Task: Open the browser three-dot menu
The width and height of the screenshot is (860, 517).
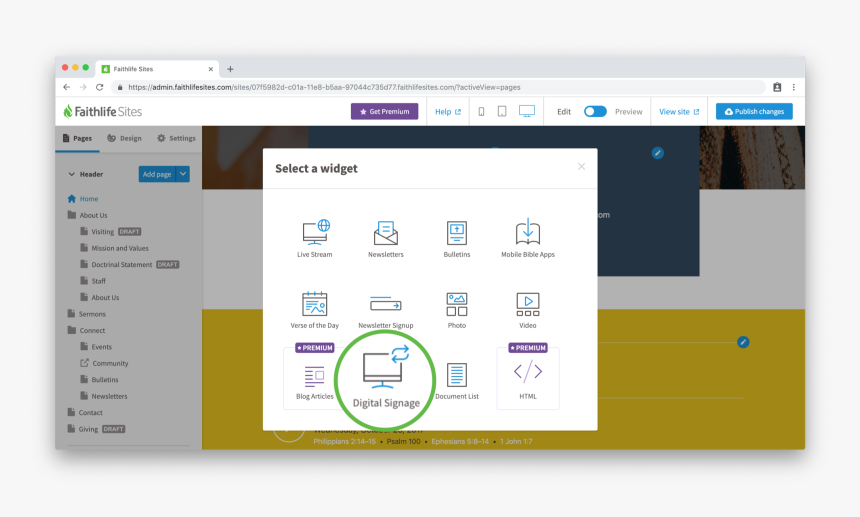Action: [794, 87]
